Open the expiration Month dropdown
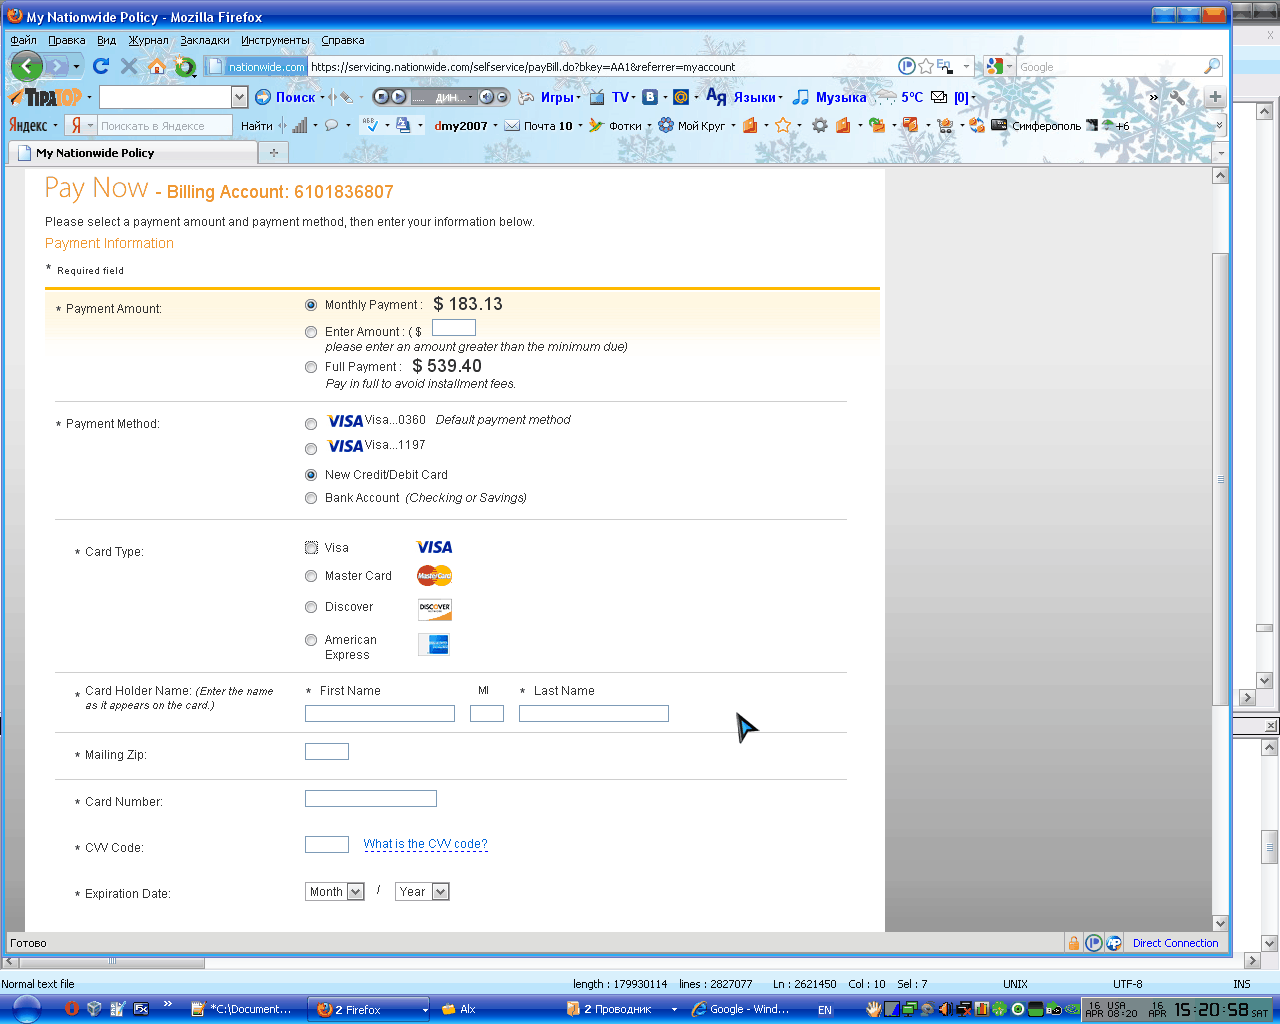The width and height of the screenshot is (1280, 1024). coord(334,891)
